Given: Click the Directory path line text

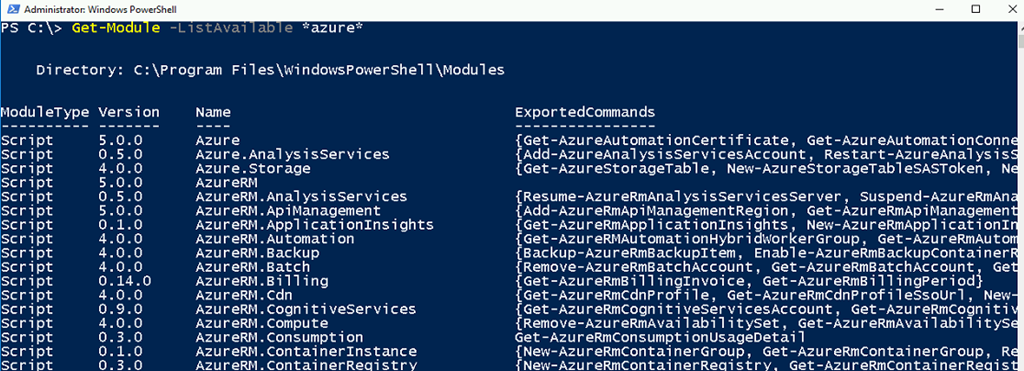Looking at the screenshot, I should point(270,71).
